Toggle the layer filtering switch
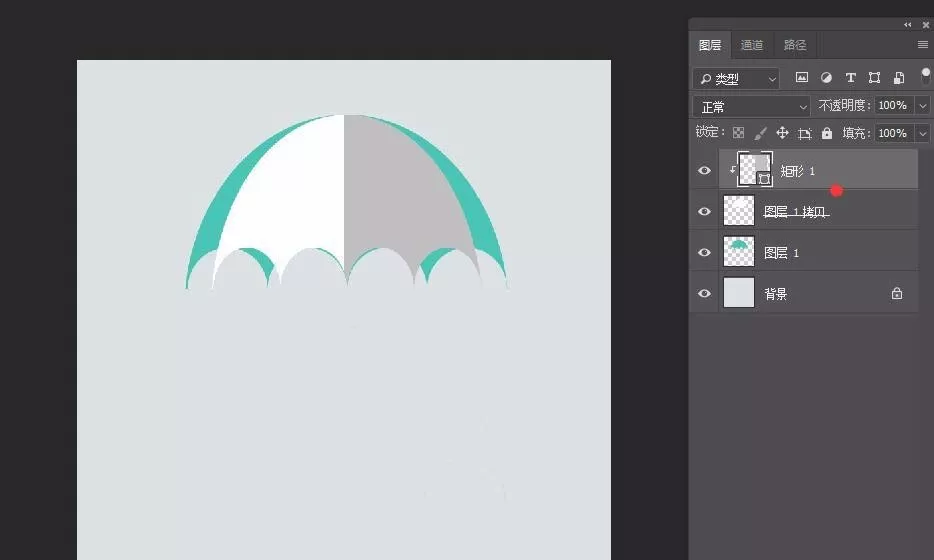This screenshot has width=934, height=560. pyautogui.click(x=925, y=76)
